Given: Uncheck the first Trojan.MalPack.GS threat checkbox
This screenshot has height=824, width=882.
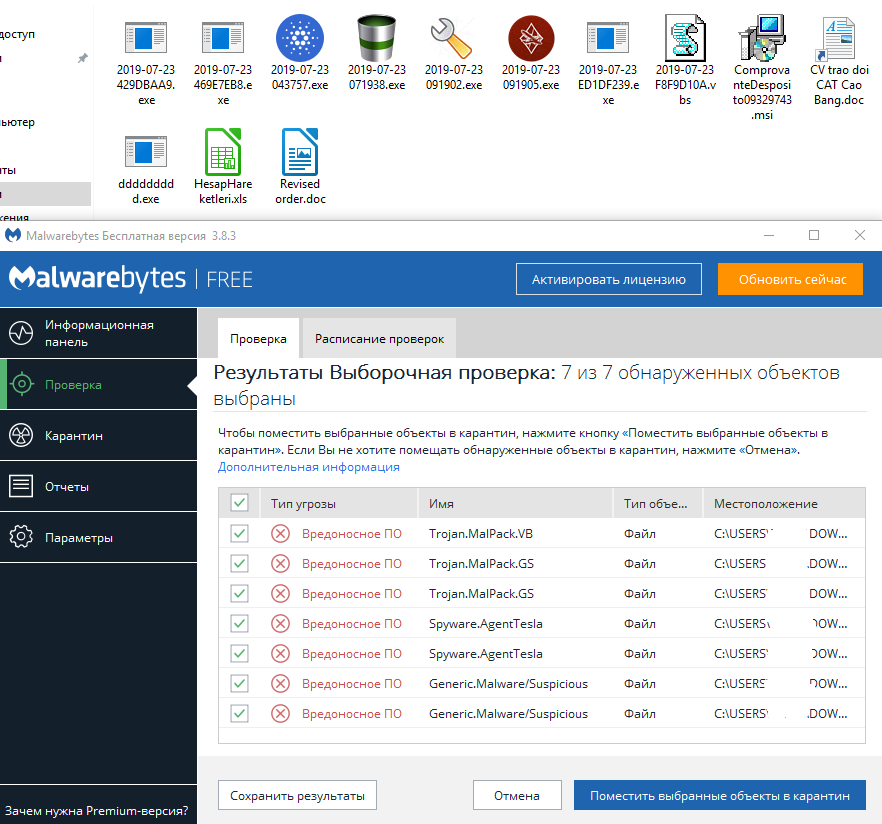Looking at the screenshot, I should point(240,563).
